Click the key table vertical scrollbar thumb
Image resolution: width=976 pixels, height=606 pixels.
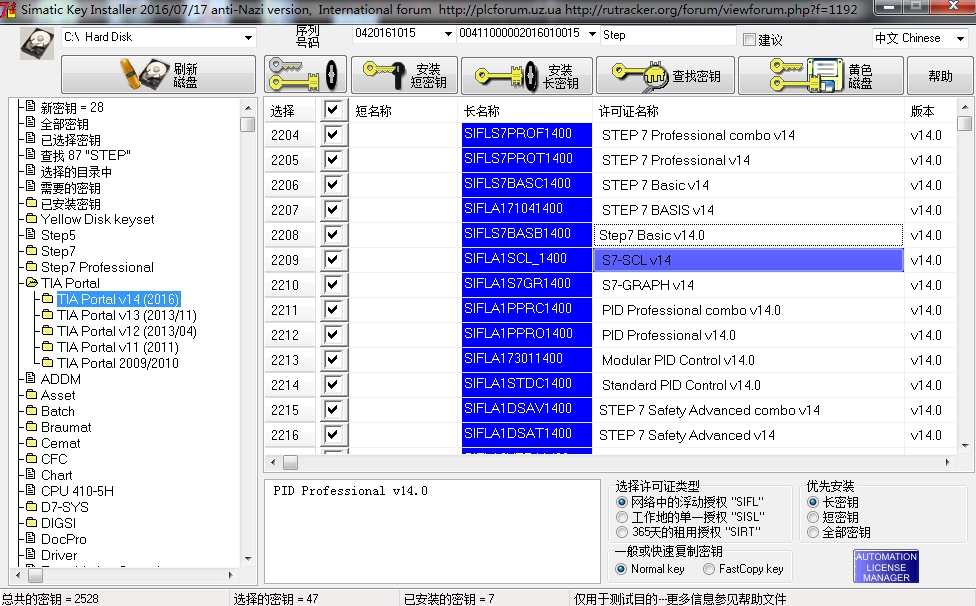pyautogui.click(x=965, y=123)
